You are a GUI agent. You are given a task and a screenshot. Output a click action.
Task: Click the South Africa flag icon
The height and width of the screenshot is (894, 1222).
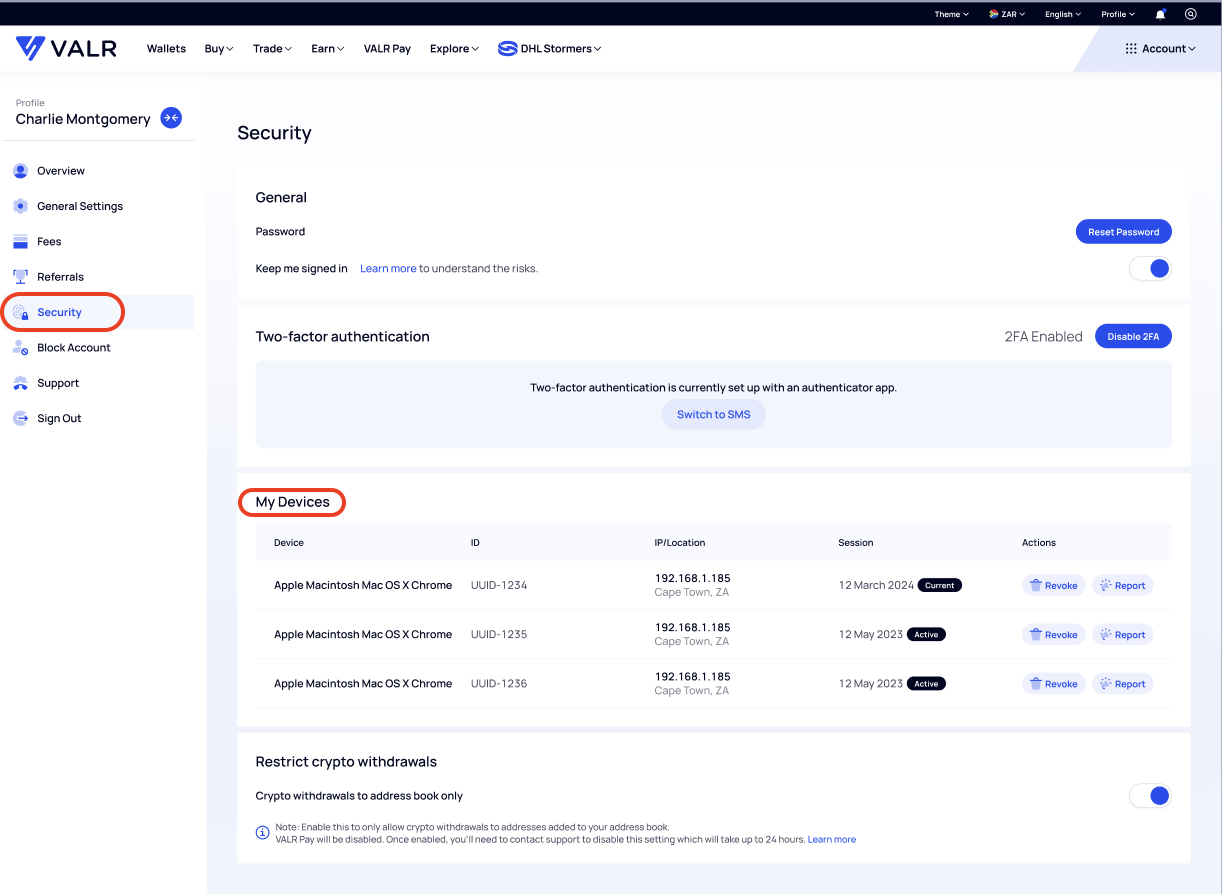coord(993,14)
